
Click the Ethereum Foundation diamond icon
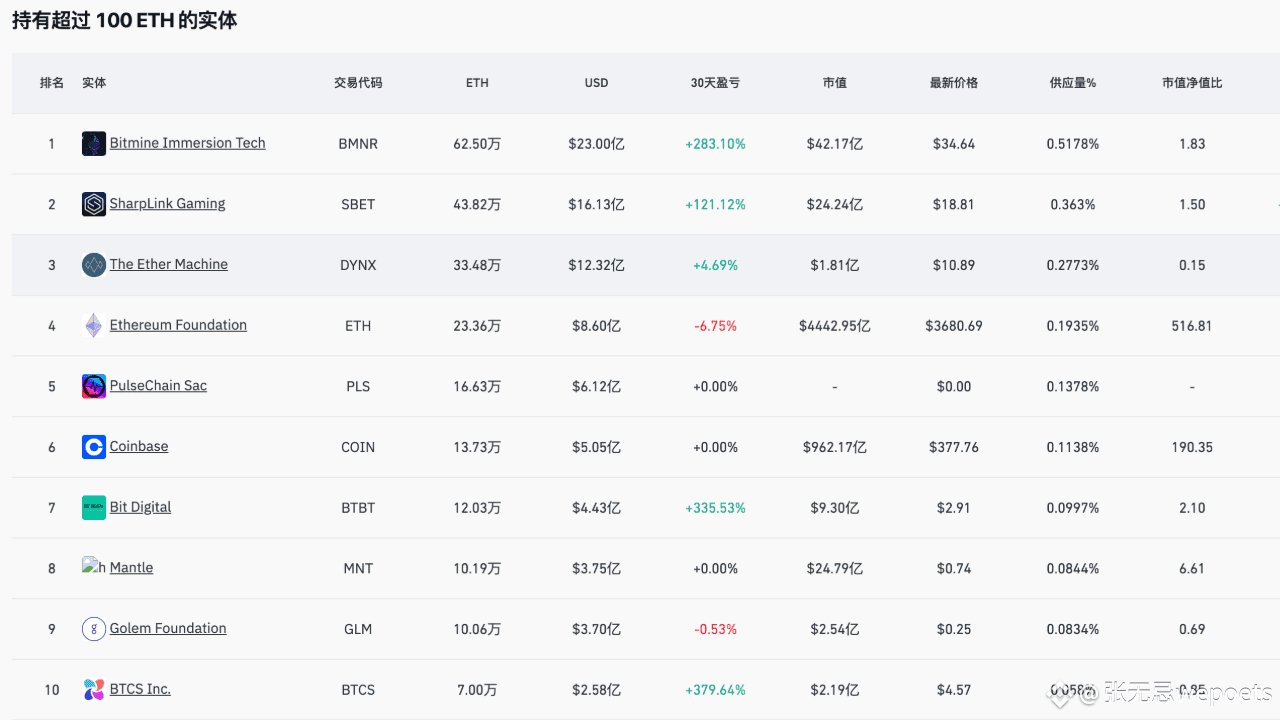point(94,326)
